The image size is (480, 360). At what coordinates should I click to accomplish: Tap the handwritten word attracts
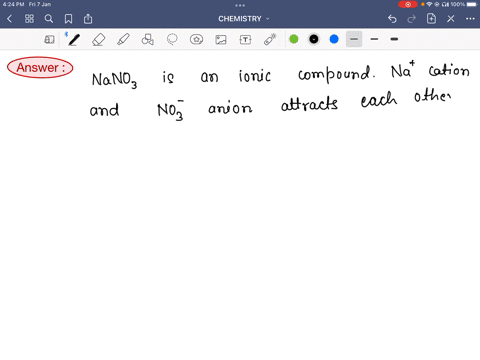pyautogui.click(x=309, y=104)
